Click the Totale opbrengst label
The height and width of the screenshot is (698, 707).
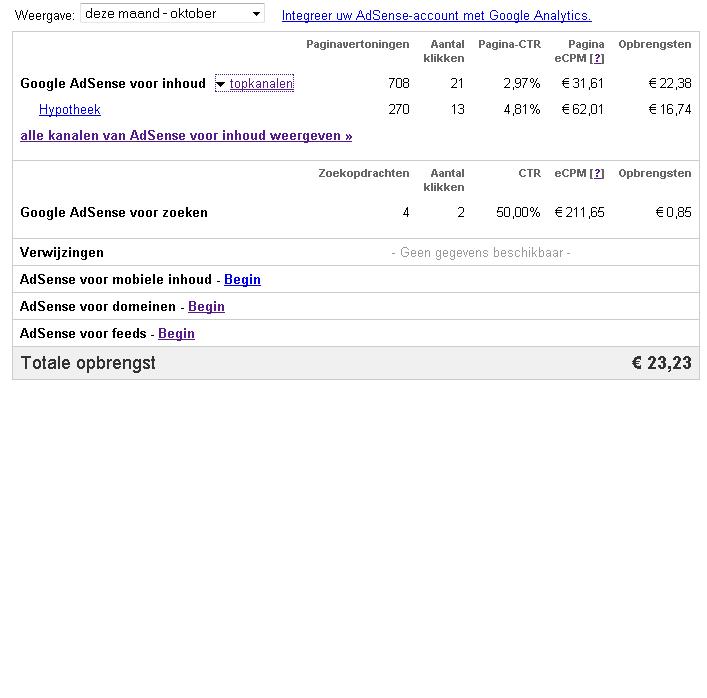pos(88,363)
